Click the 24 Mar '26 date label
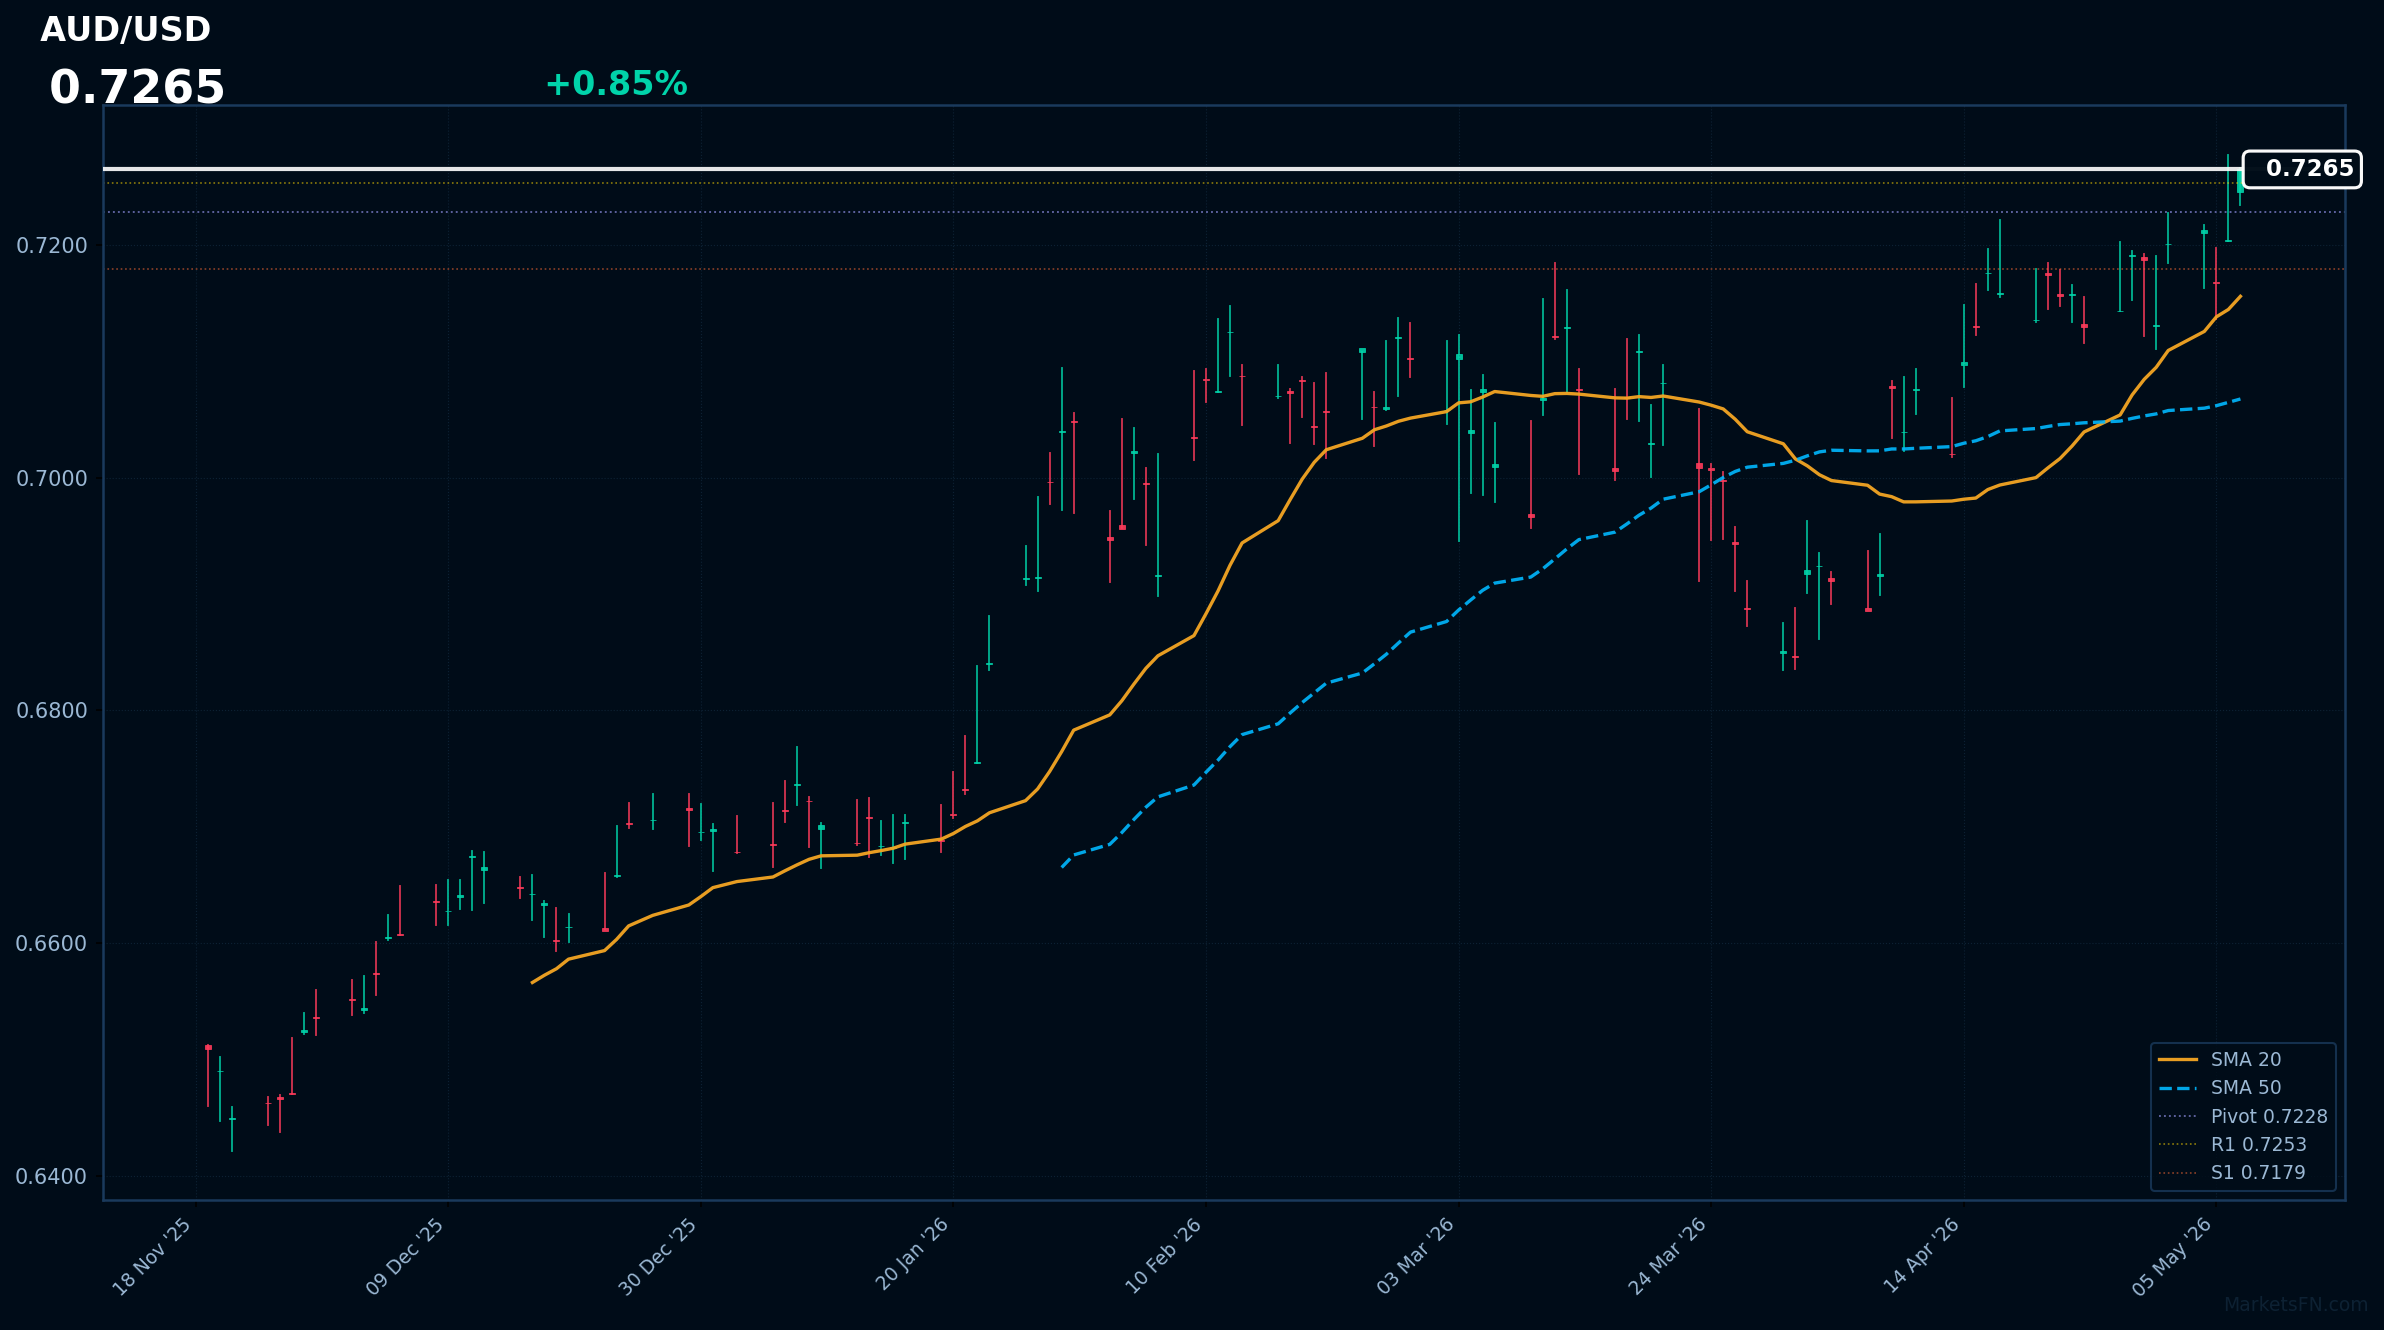This screenshot has height=1330, width=2384. pyautogui.click(x=1667, y=1257)
